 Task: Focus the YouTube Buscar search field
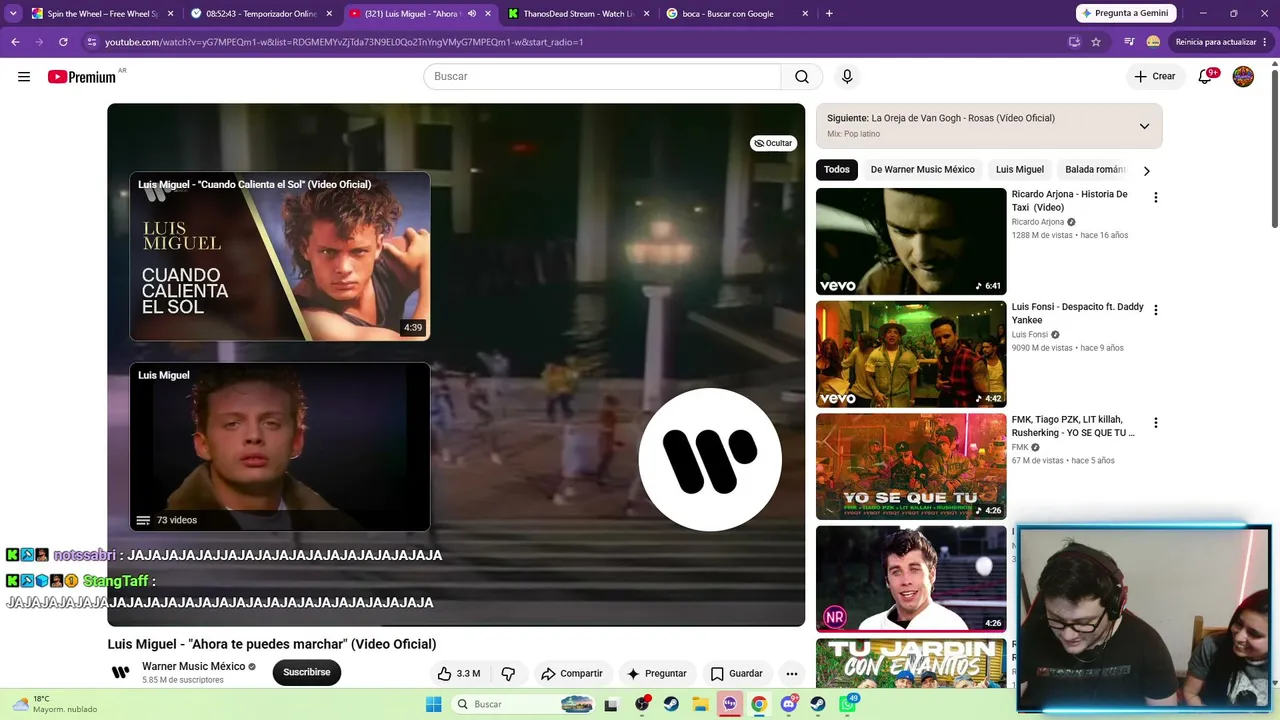[x=602, y=77]
